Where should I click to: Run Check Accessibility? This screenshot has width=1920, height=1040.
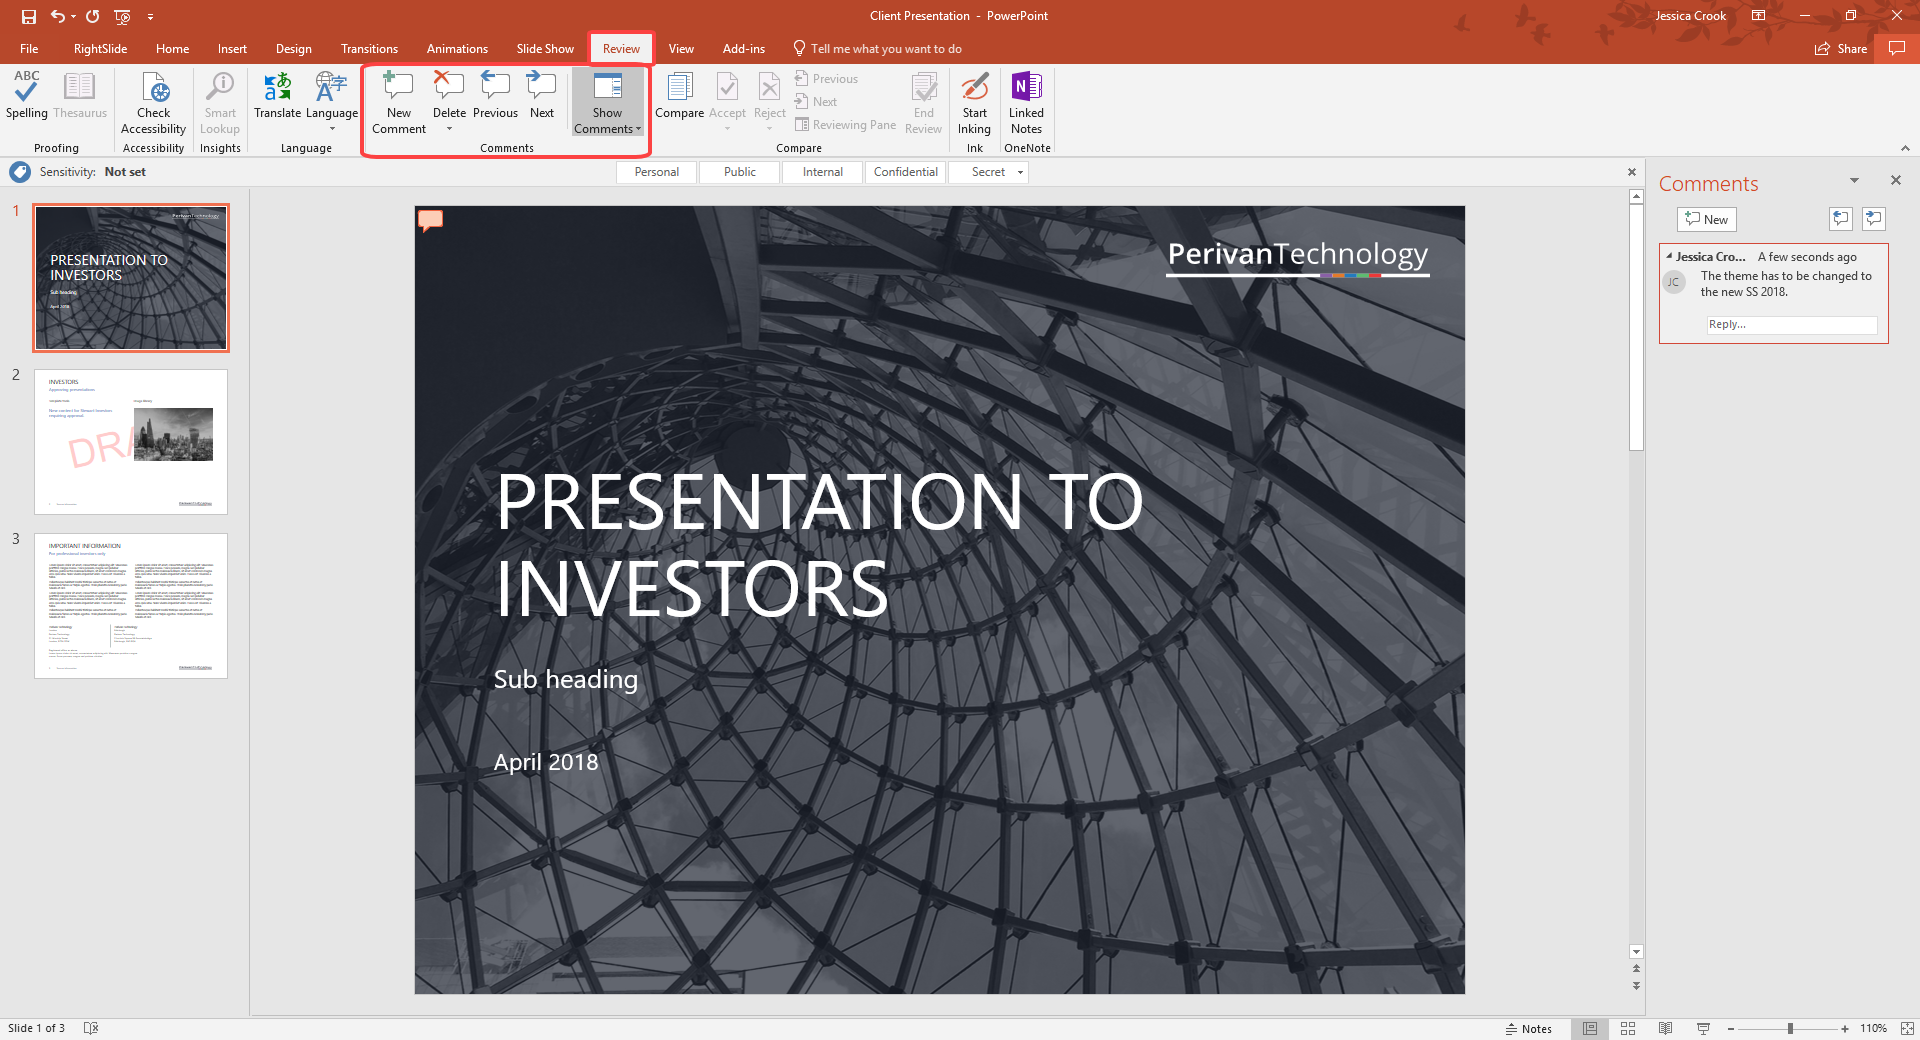[153, 103]
